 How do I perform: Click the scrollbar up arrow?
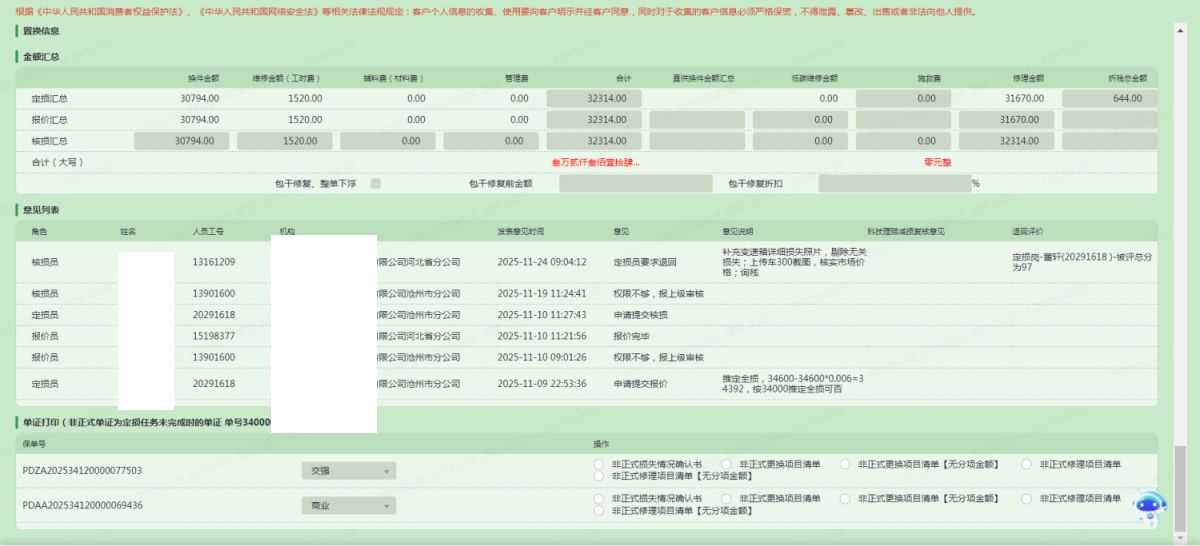1181,29
